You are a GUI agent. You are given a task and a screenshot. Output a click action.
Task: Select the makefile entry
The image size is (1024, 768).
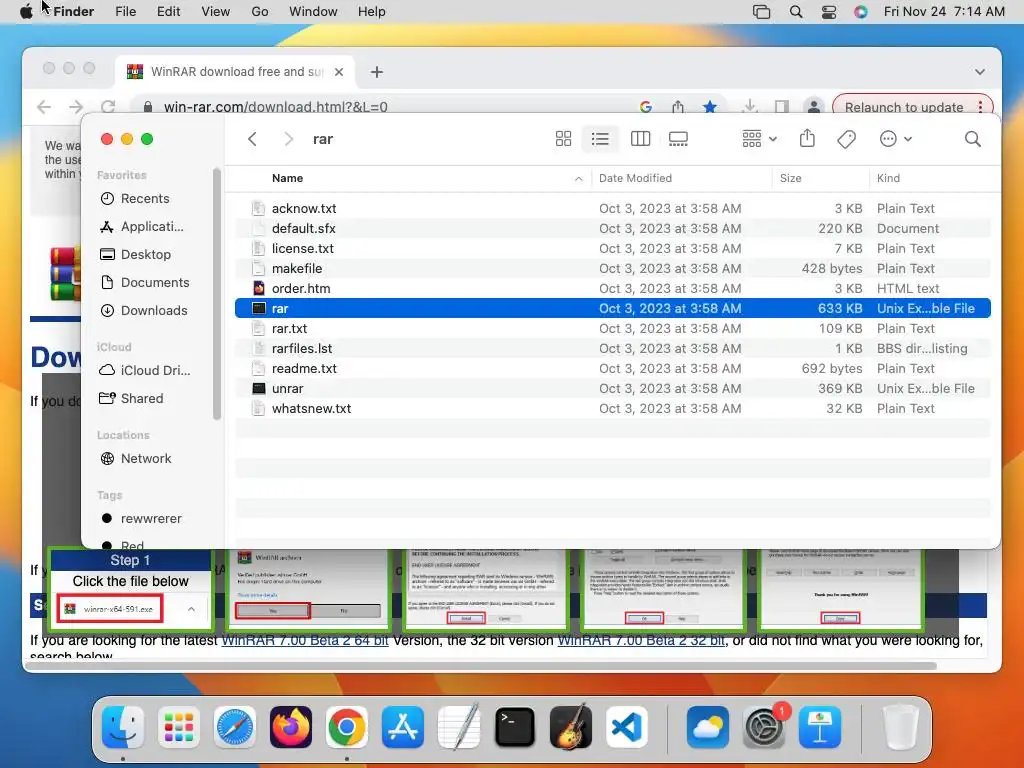point(613,268)
